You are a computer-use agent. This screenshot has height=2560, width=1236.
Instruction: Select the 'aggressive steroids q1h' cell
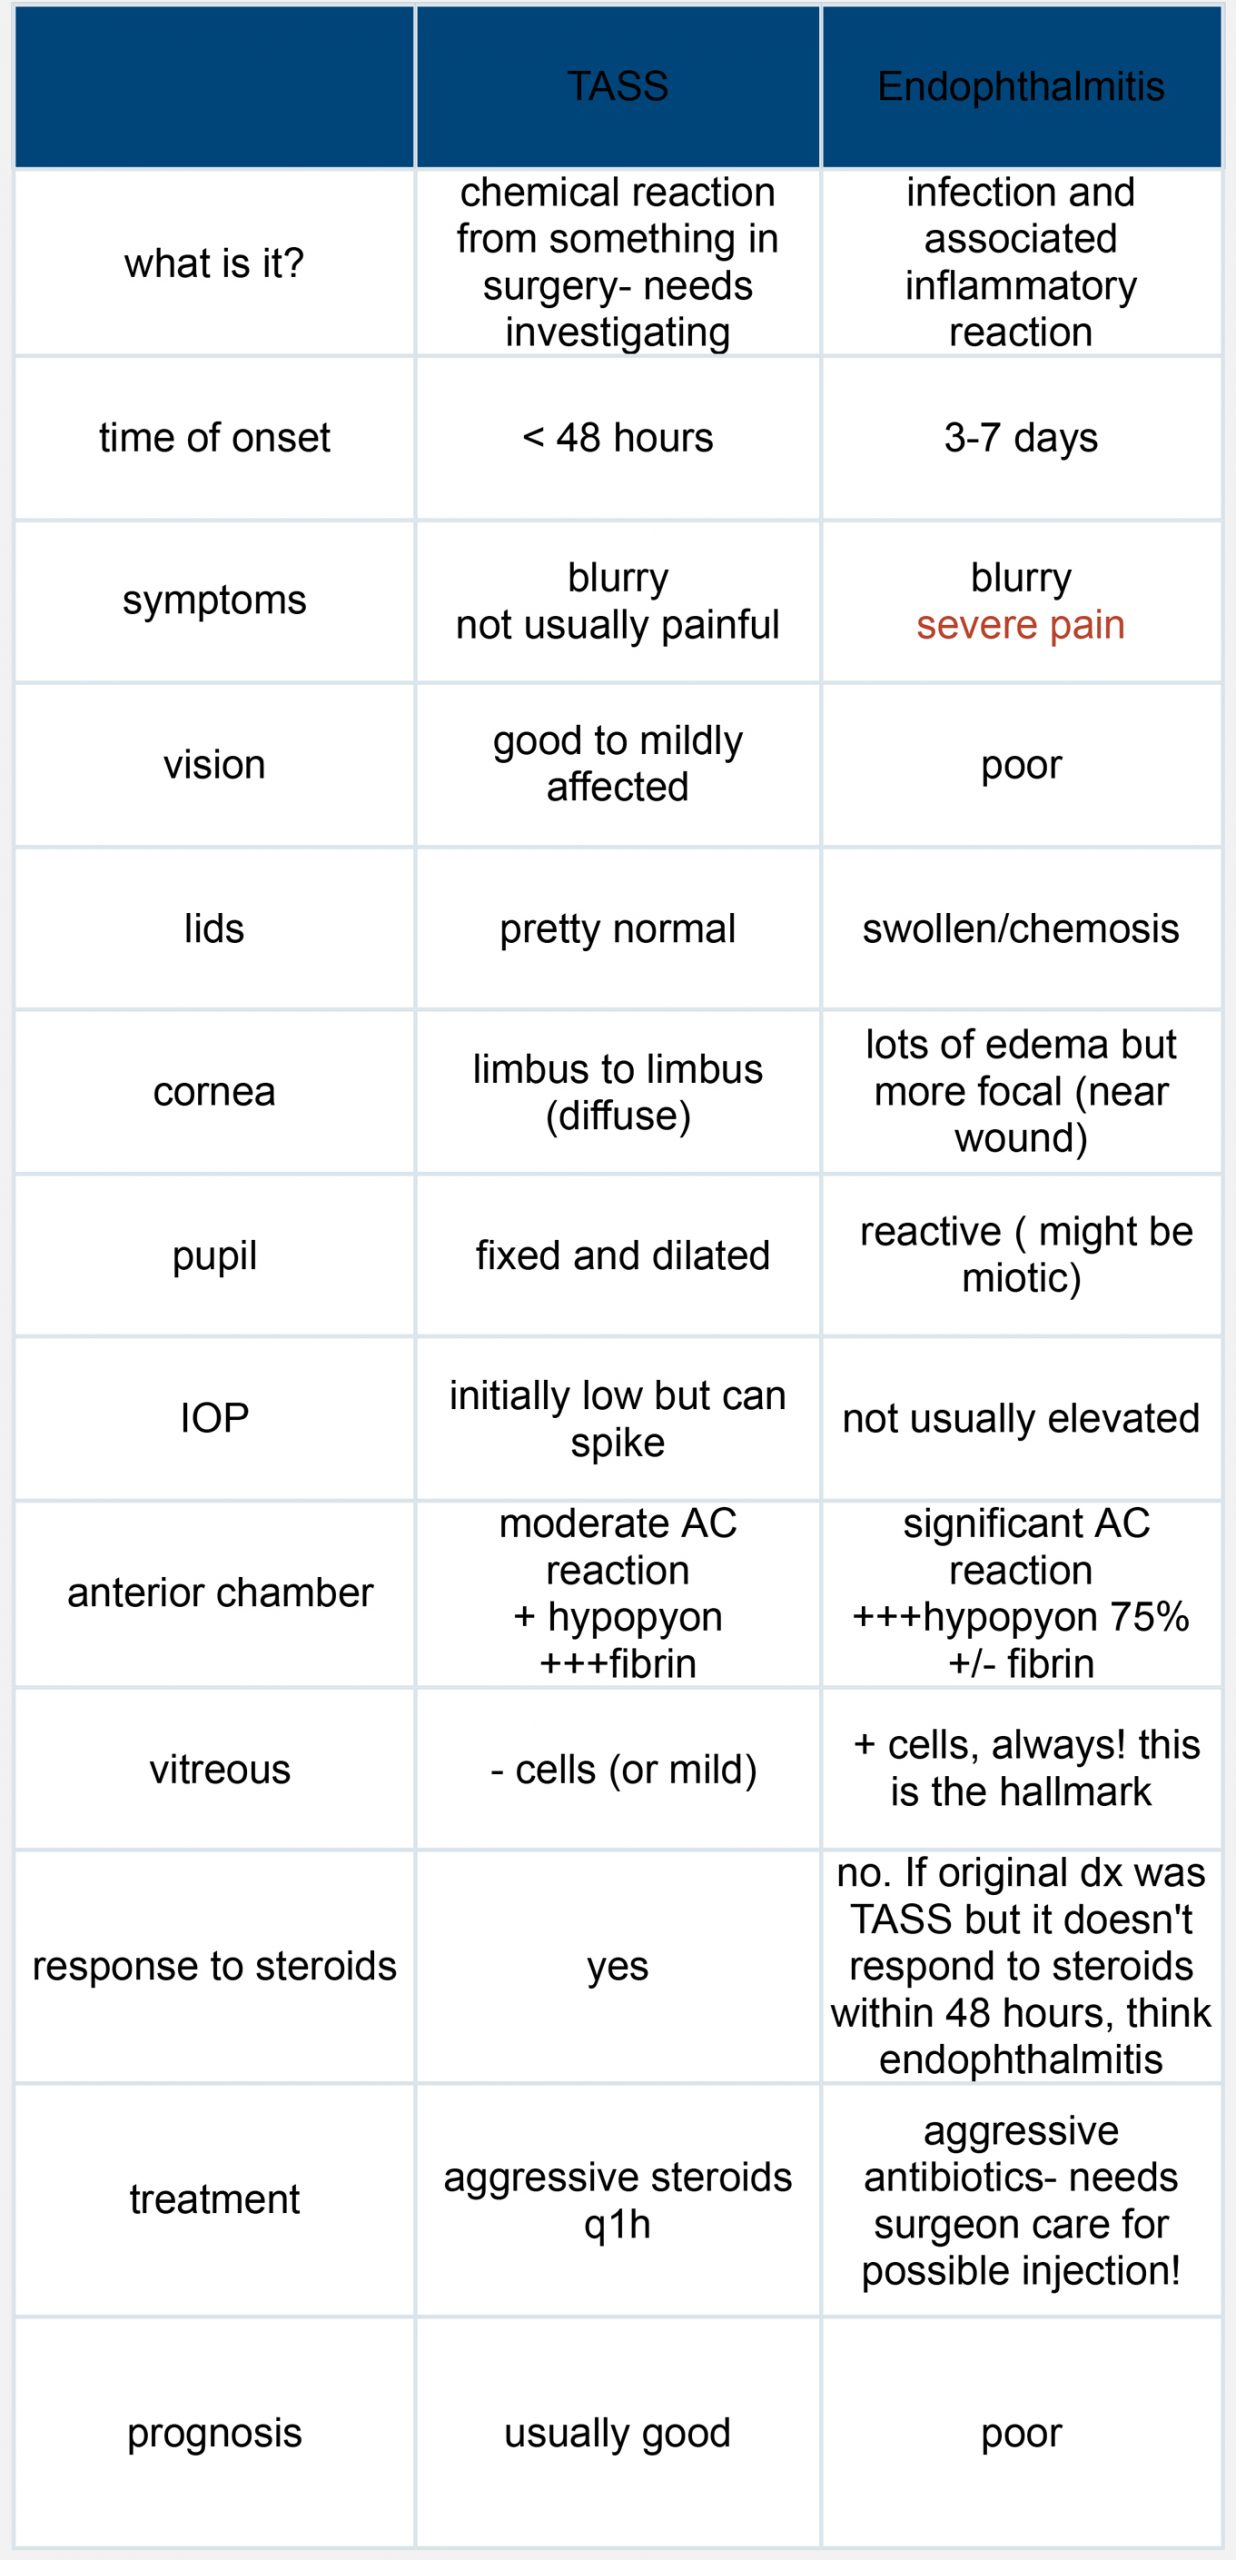click(x=617, y=2200)
